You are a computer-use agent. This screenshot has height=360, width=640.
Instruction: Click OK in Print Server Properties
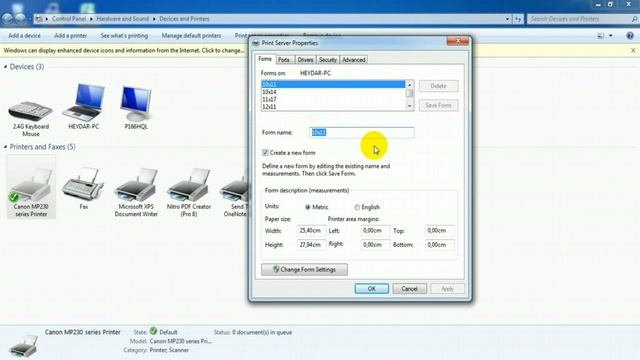tap(371, 289)
